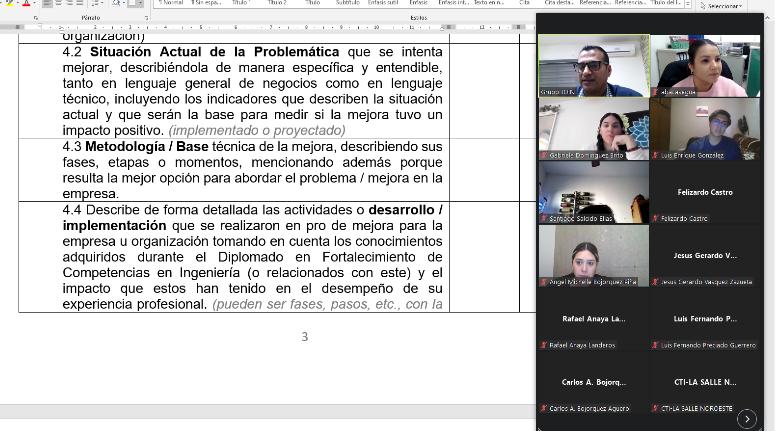Apply the Título 2 style
Screen dimensions: 777x431
(x=277, y=2)
